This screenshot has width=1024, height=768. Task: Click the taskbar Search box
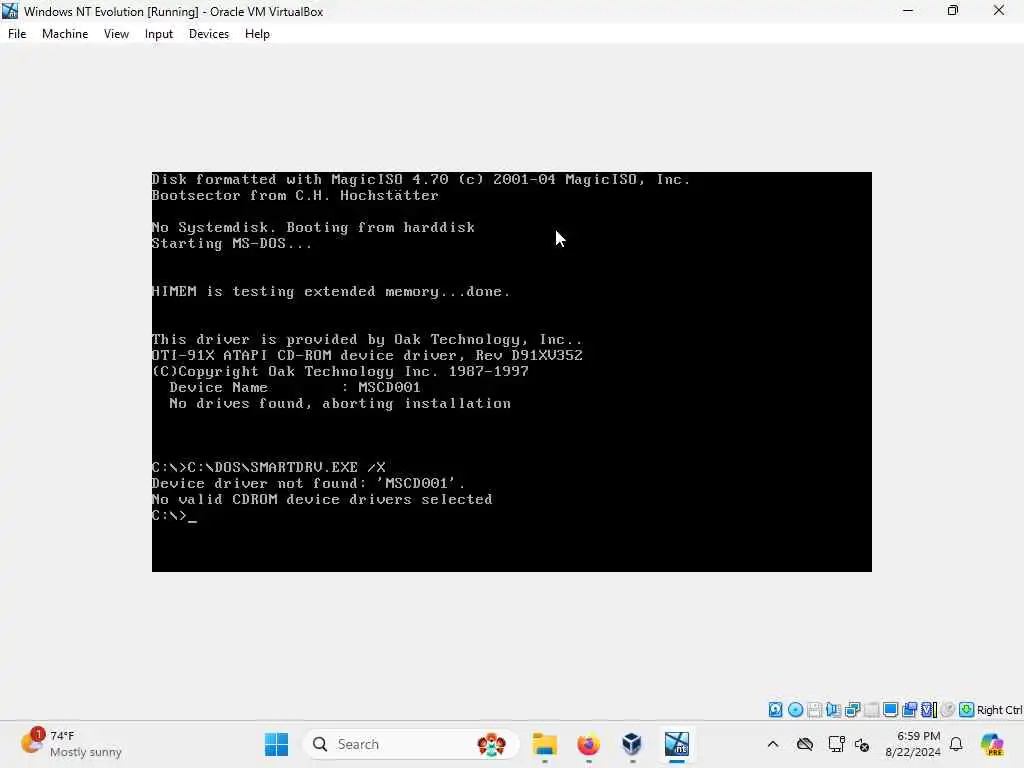click(411, 744)
